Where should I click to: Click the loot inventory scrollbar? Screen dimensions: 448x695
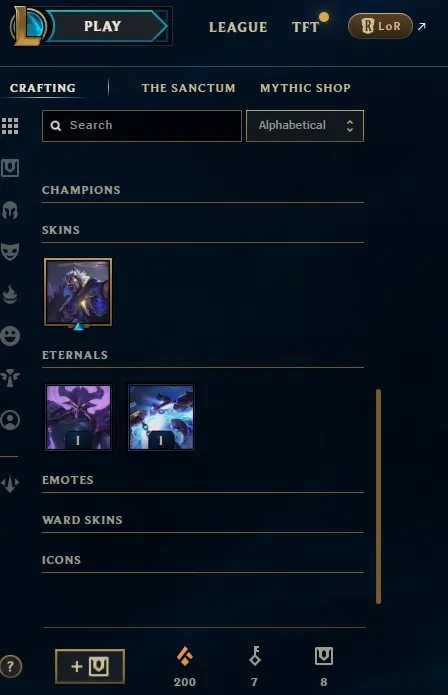[x=378, y=496]
